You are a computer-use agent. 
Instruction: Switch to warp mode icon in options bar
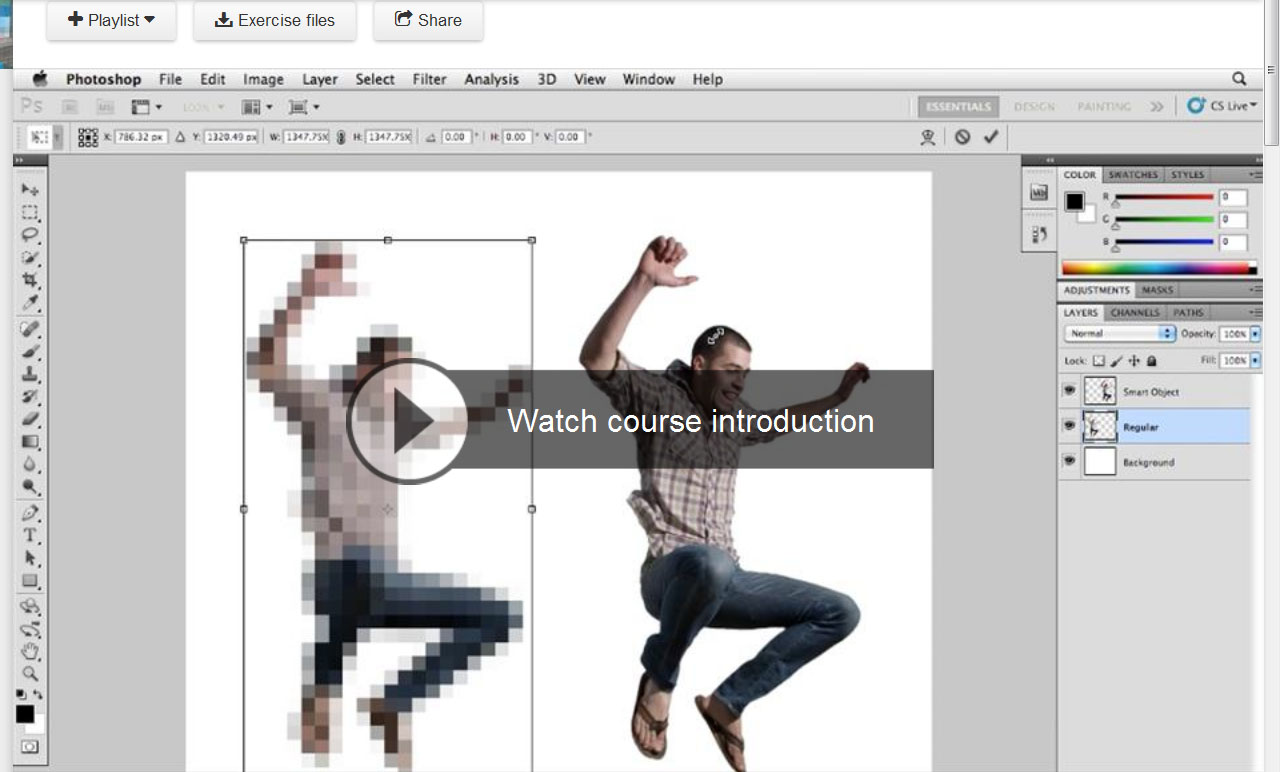928,137
